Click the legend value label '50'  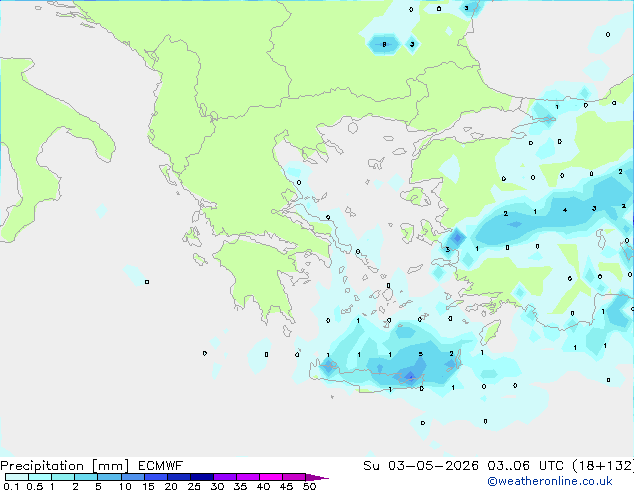coord(309,486)
